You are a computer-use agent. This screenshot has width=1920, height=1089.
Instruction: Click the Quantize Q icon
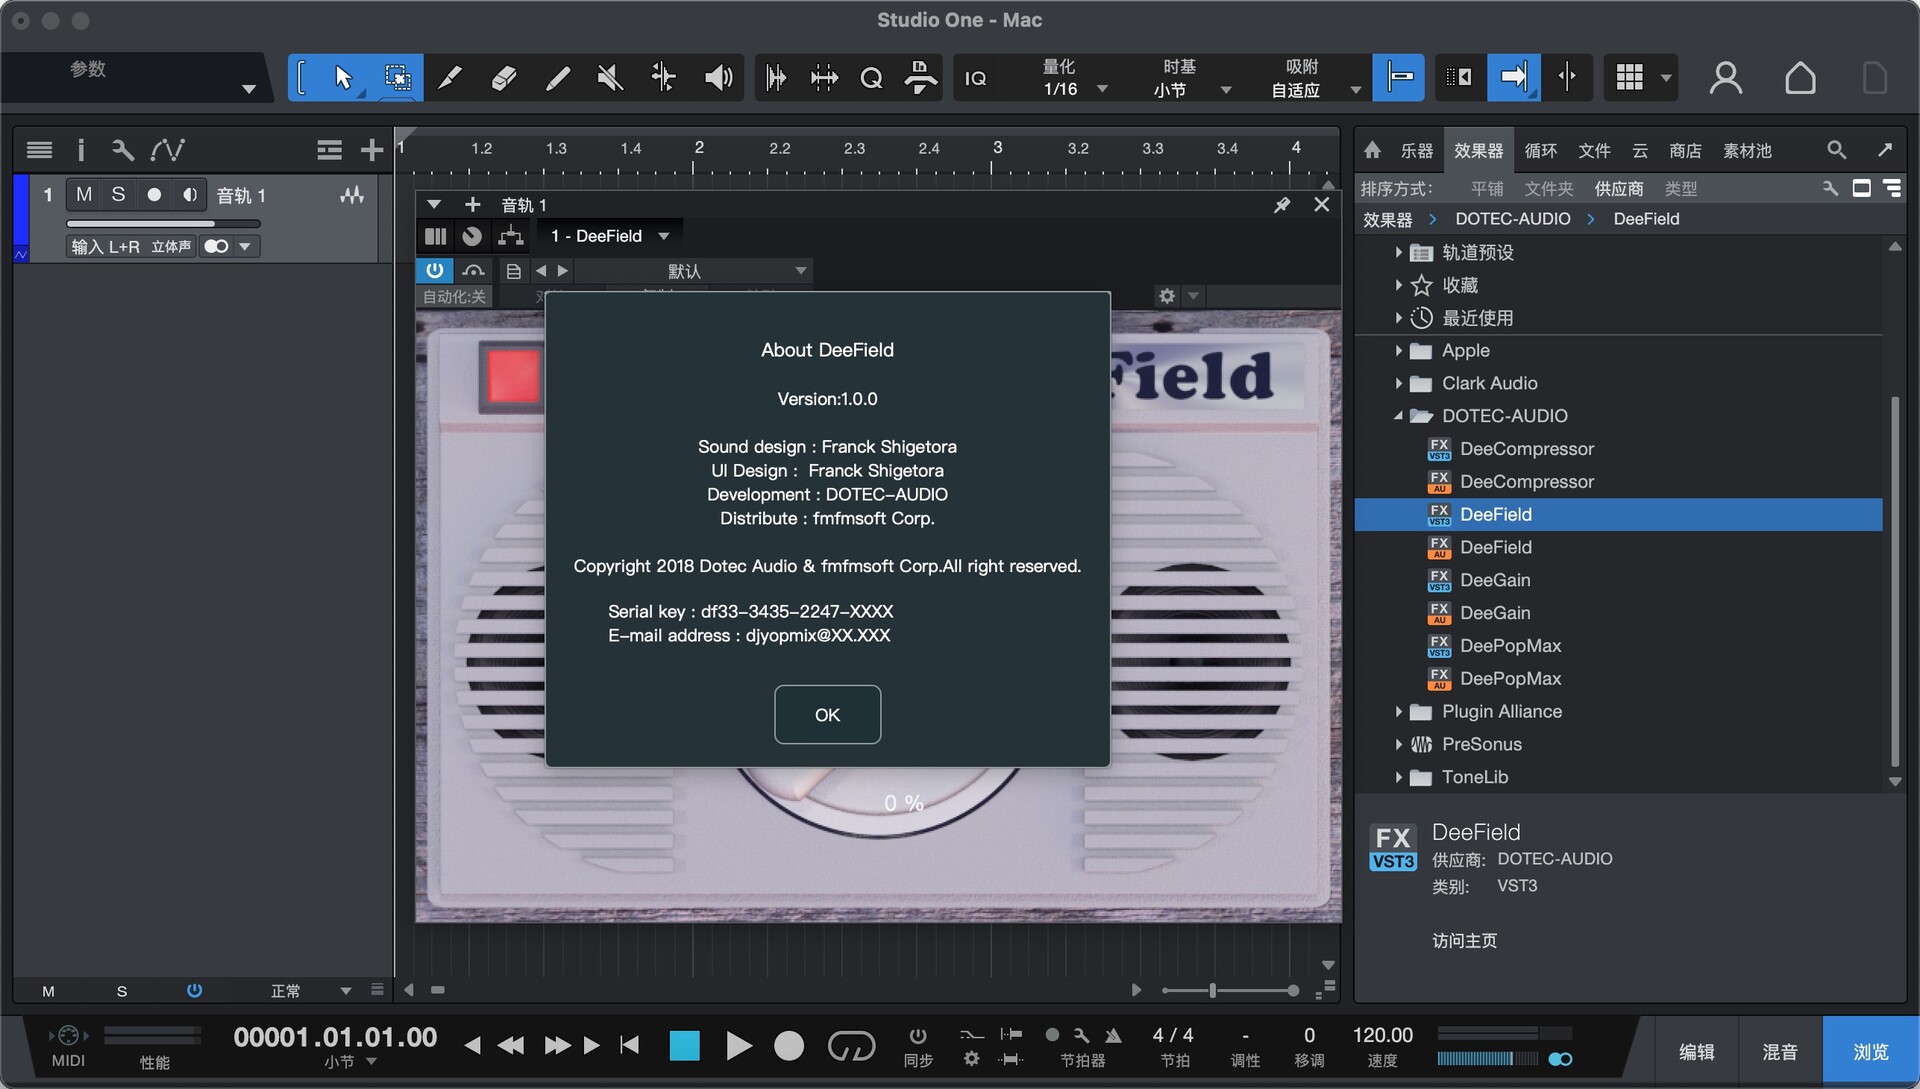871,78
